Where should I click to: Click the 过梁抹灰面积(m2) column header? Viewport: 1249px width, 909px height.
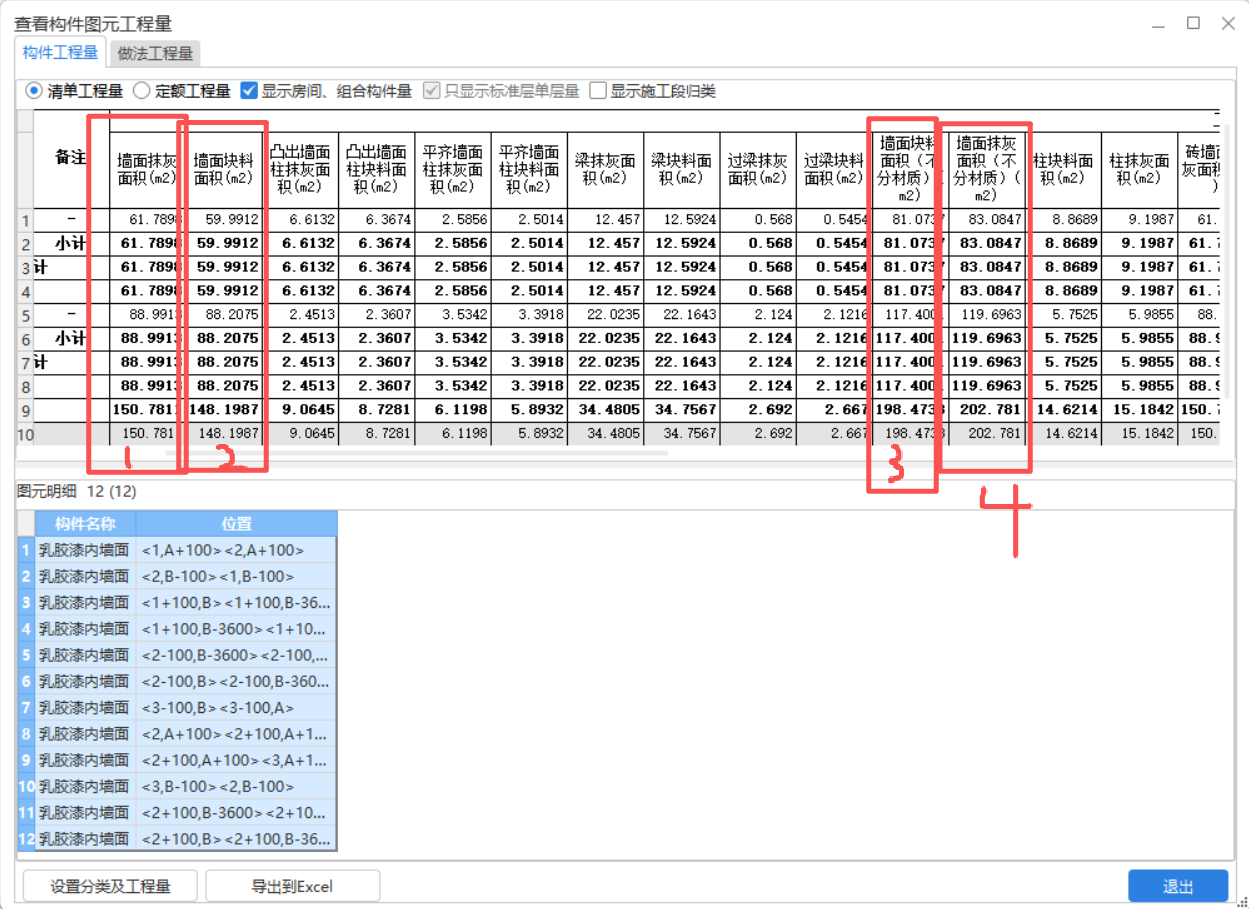(757, 170)
